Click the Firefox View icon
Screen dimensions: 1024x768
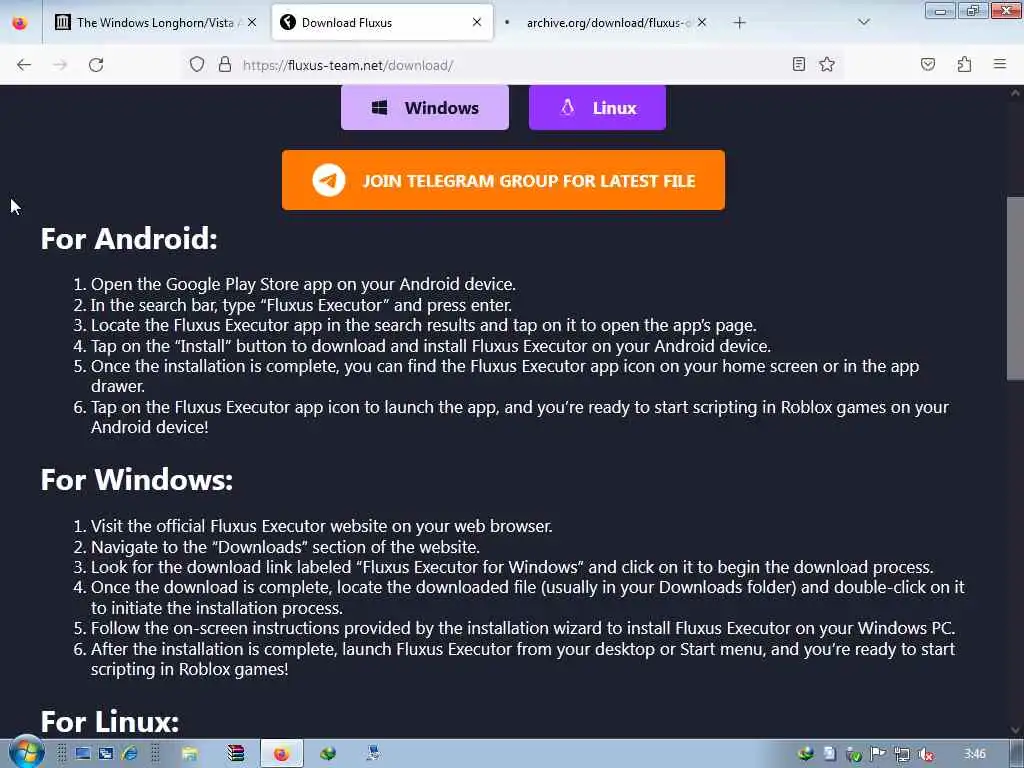point(20,23)
